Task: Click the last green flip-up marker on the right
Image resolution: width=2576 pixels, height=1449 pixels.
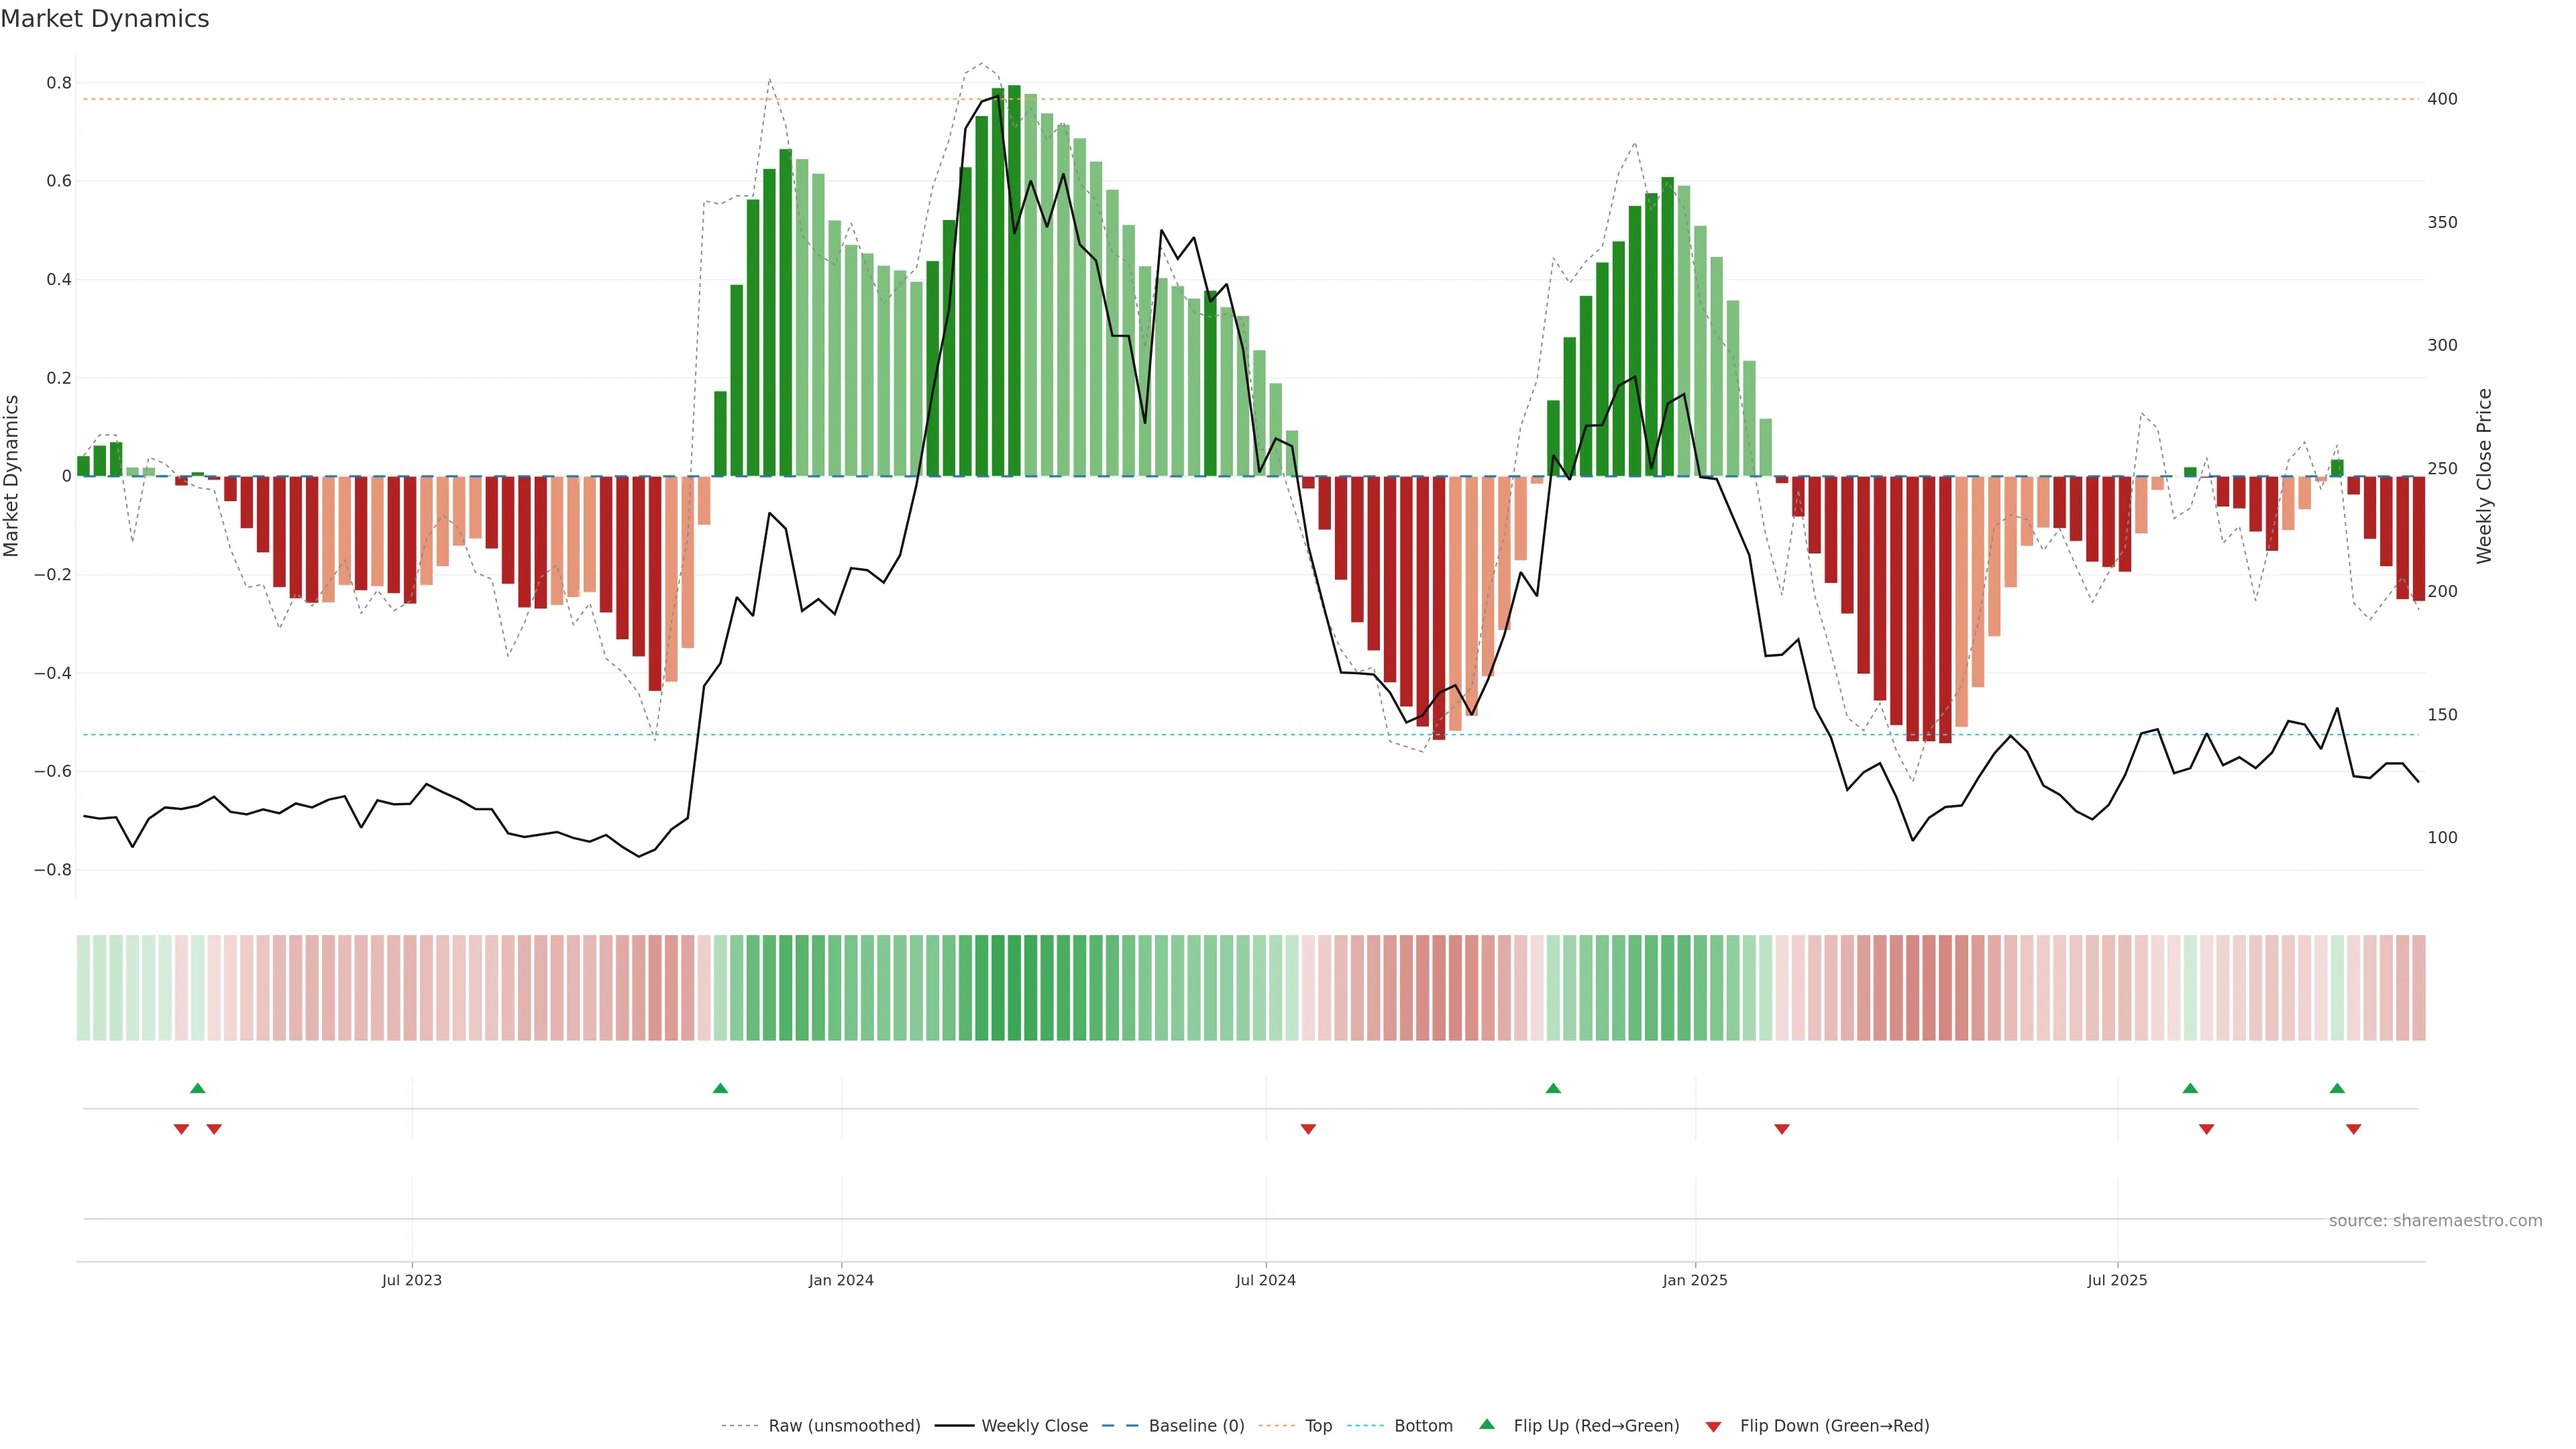Action: 2337,1088
